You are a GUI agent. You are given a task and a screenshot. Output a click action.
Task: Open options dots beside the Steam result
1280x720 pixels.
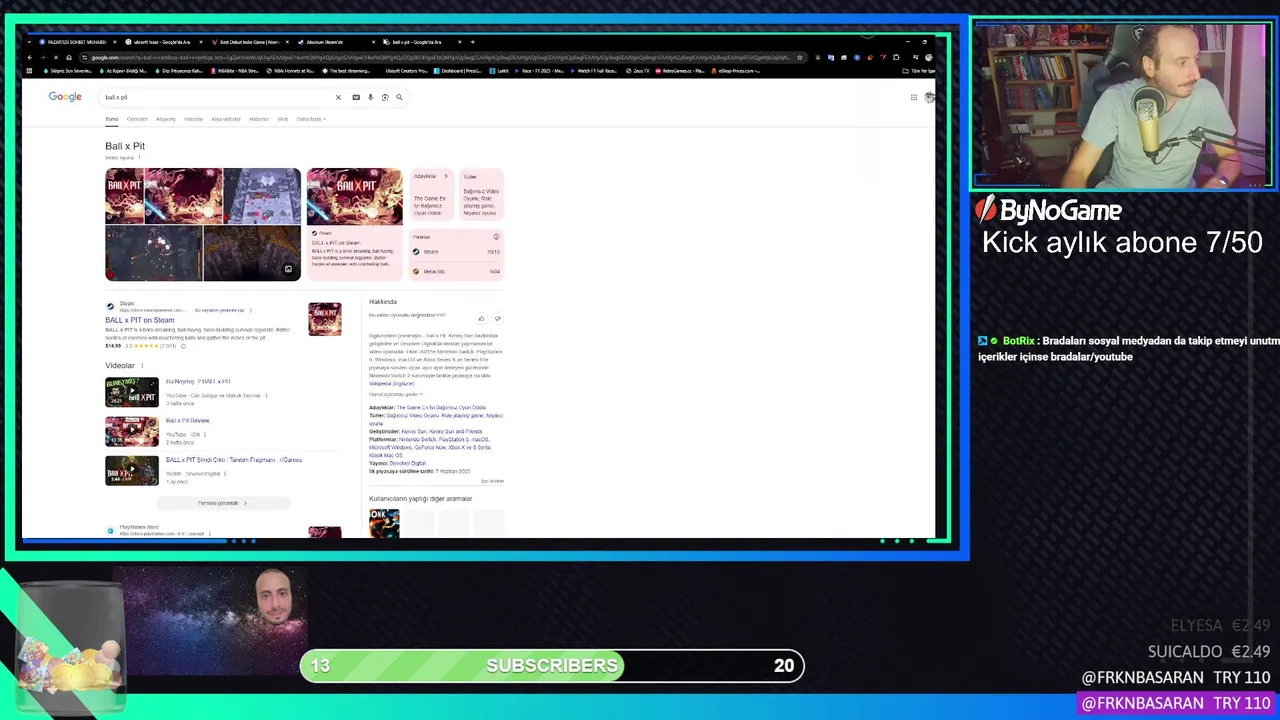tap(250, 310)
